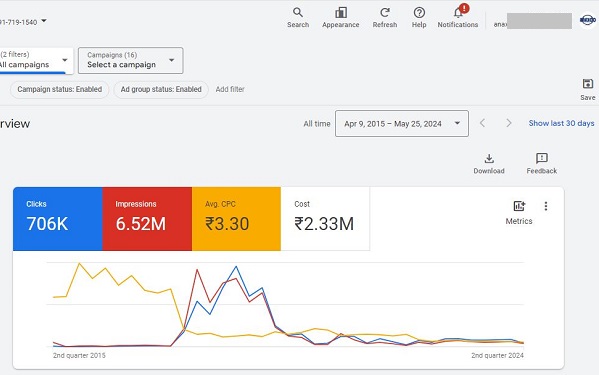The image size is (599, 375).
Task: Open the Search tool
Action: pyautogui.click(x=298, y=18)
